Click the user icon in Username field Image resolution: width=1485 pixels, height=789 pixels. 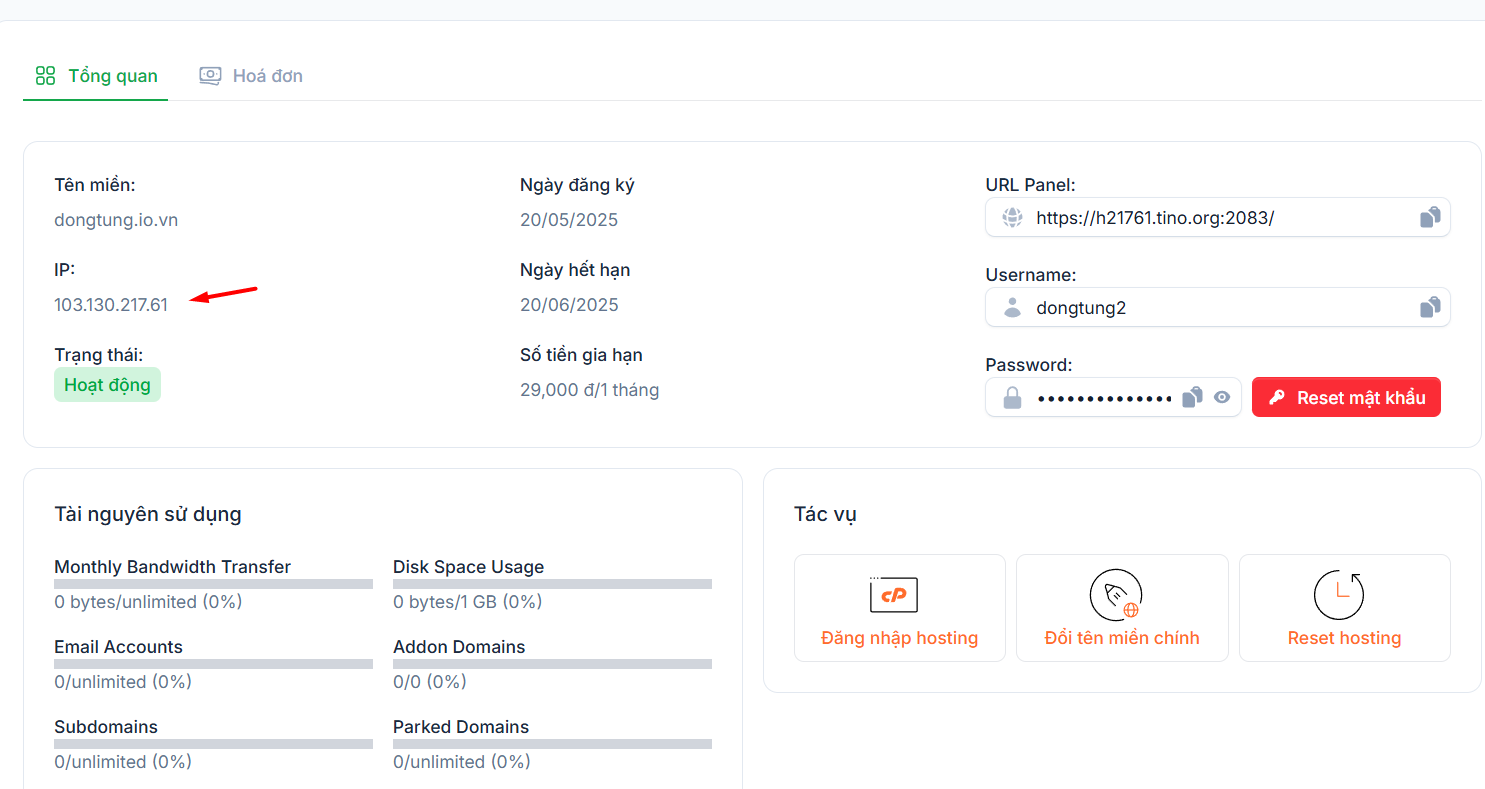(1013, 307)
